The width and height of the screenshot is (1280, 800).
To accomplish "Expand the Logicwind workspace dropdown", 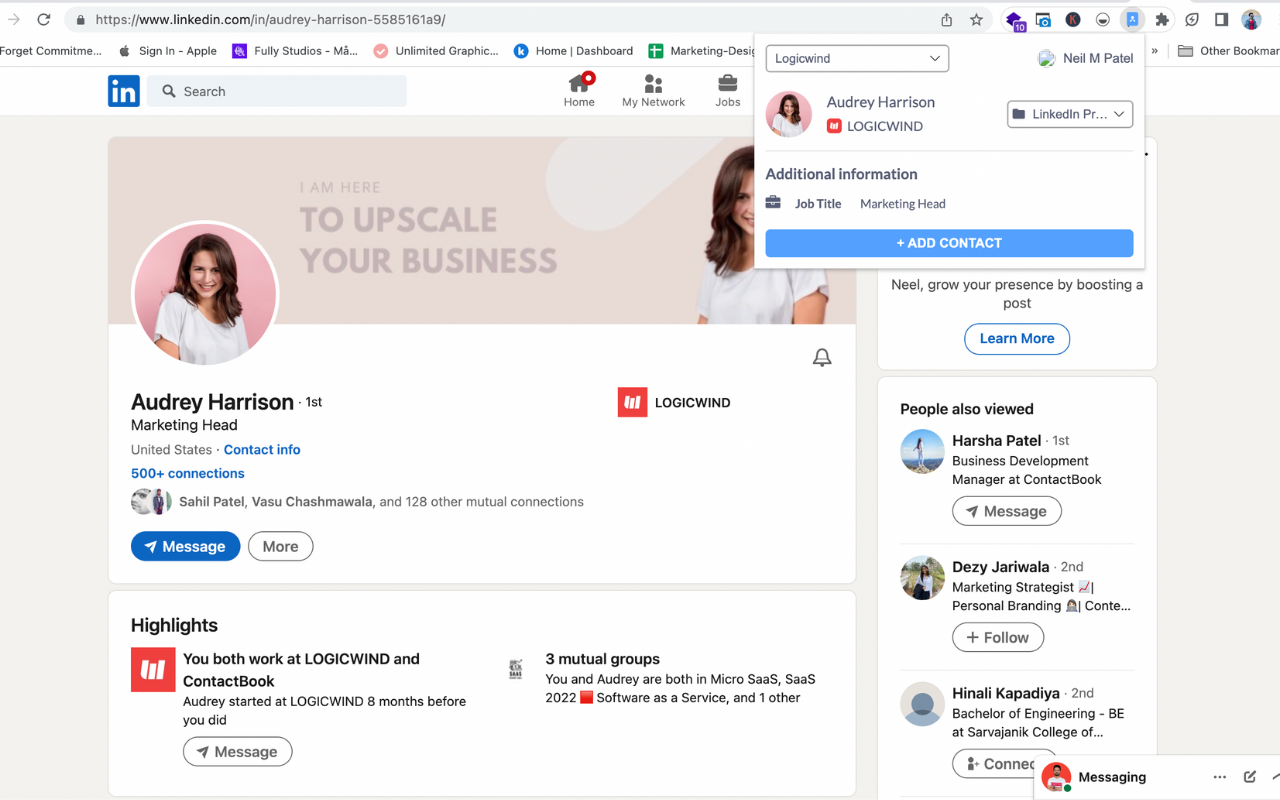I will click(857, 58).
